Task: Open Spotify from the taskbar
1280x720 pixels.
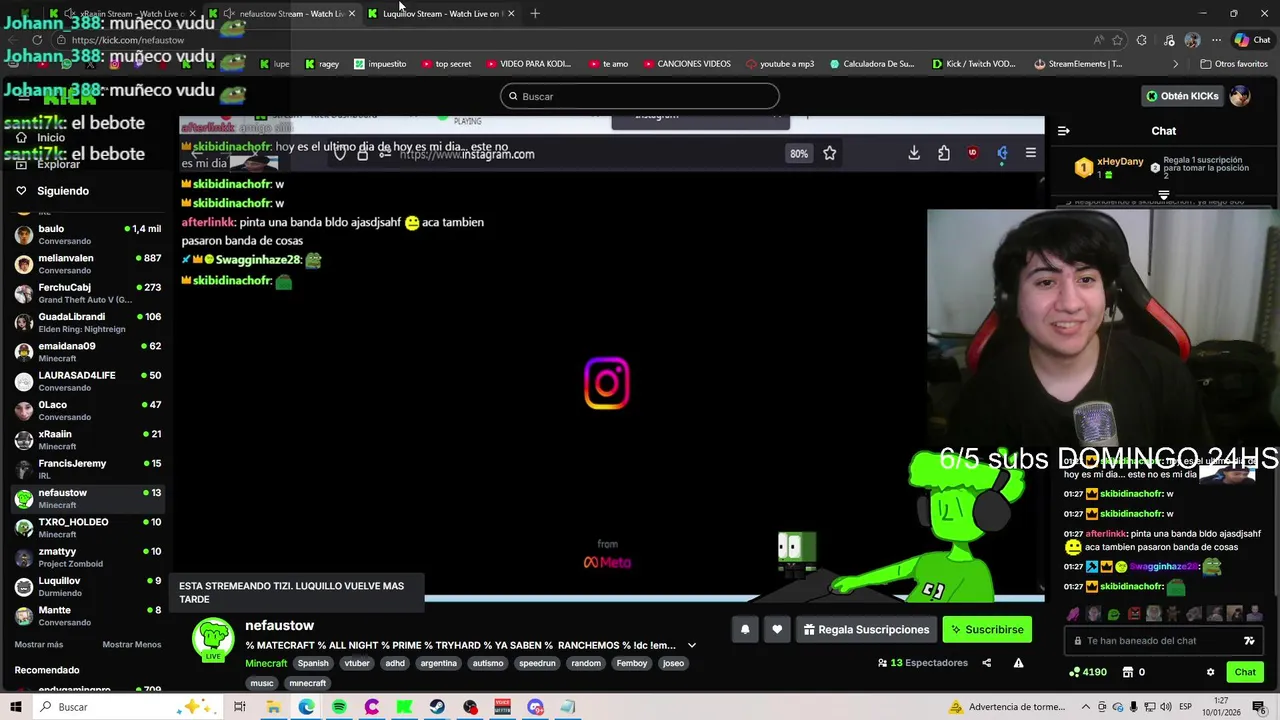Action: click(339, 707)
